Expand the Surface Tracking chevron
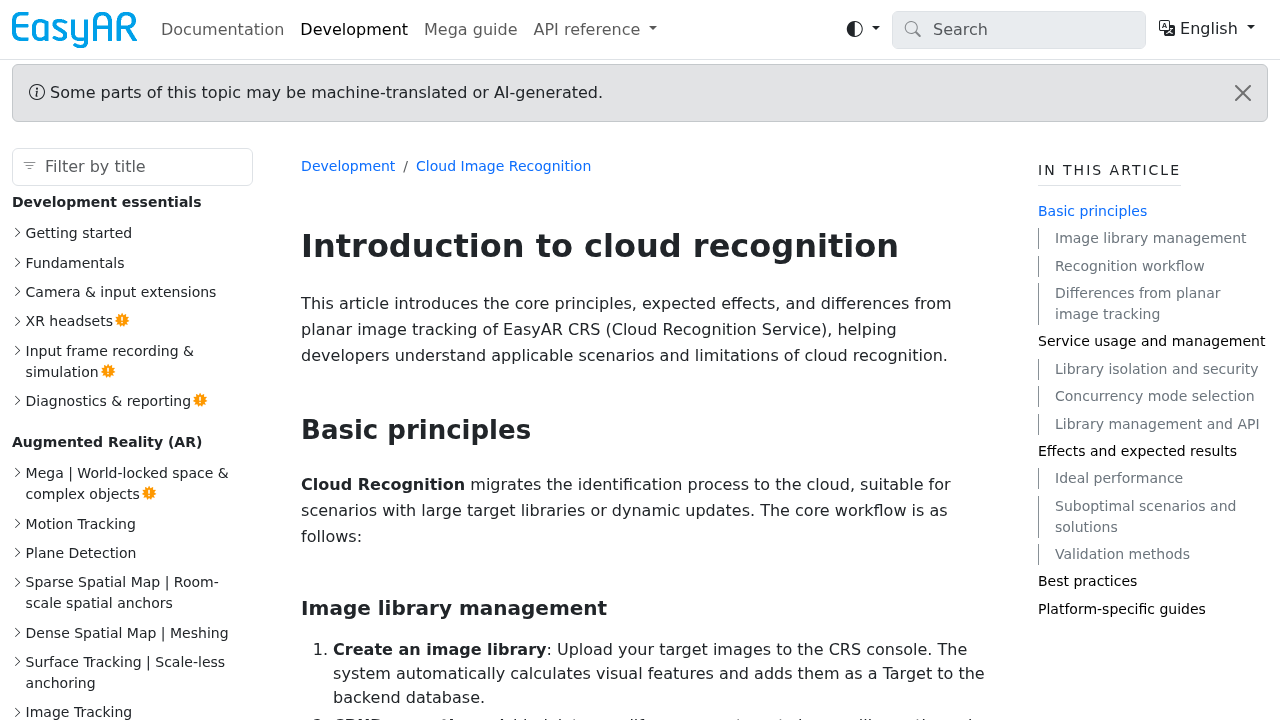The width and height of the screenshot is (1280, 720). pyautogui.click(x=17, y=662)
